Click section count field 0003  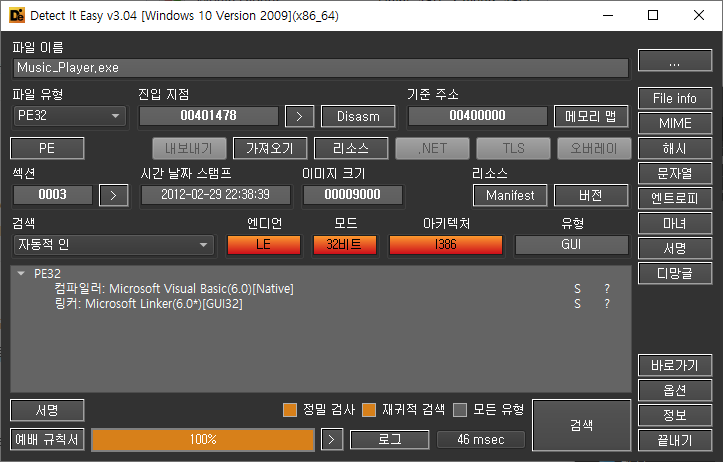[53, 195]
